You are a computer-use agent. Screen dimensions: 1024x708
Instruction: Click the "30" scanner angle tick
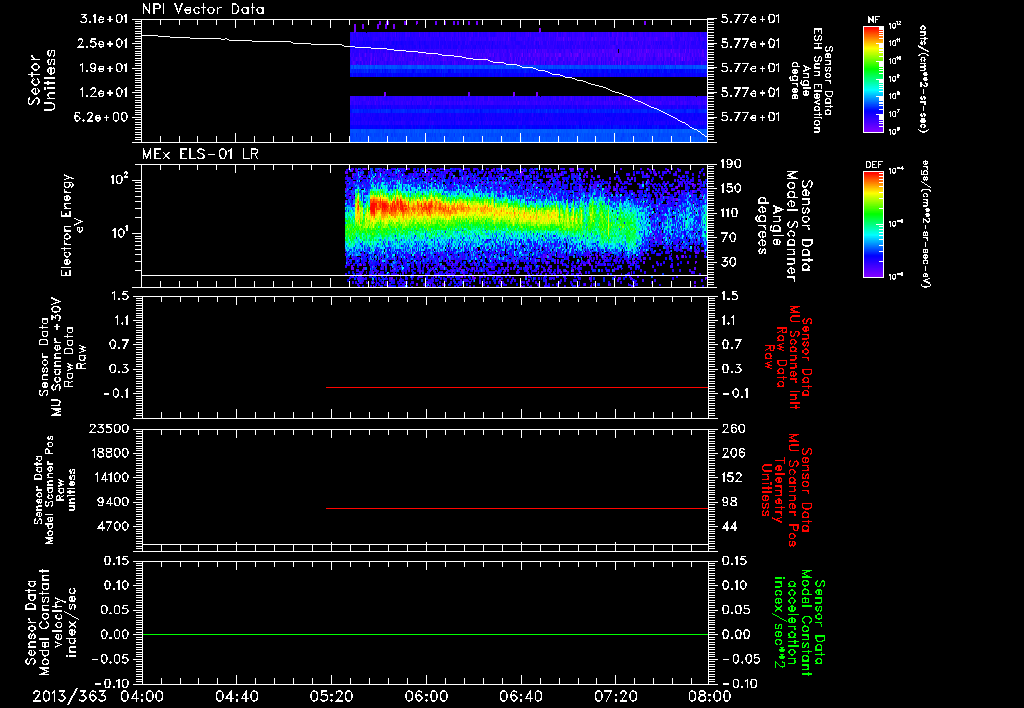729,262
